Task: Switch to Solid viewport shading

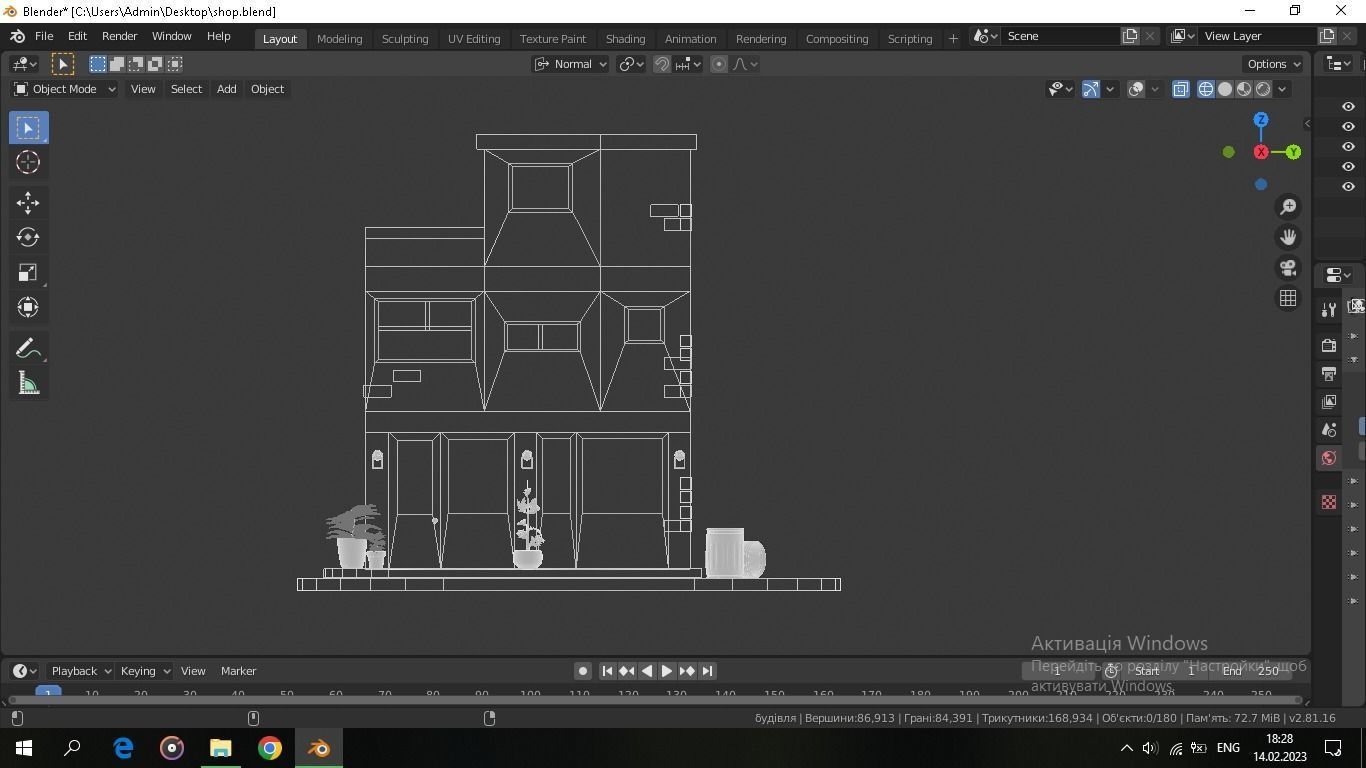Action: click(x=1225, y=89)
